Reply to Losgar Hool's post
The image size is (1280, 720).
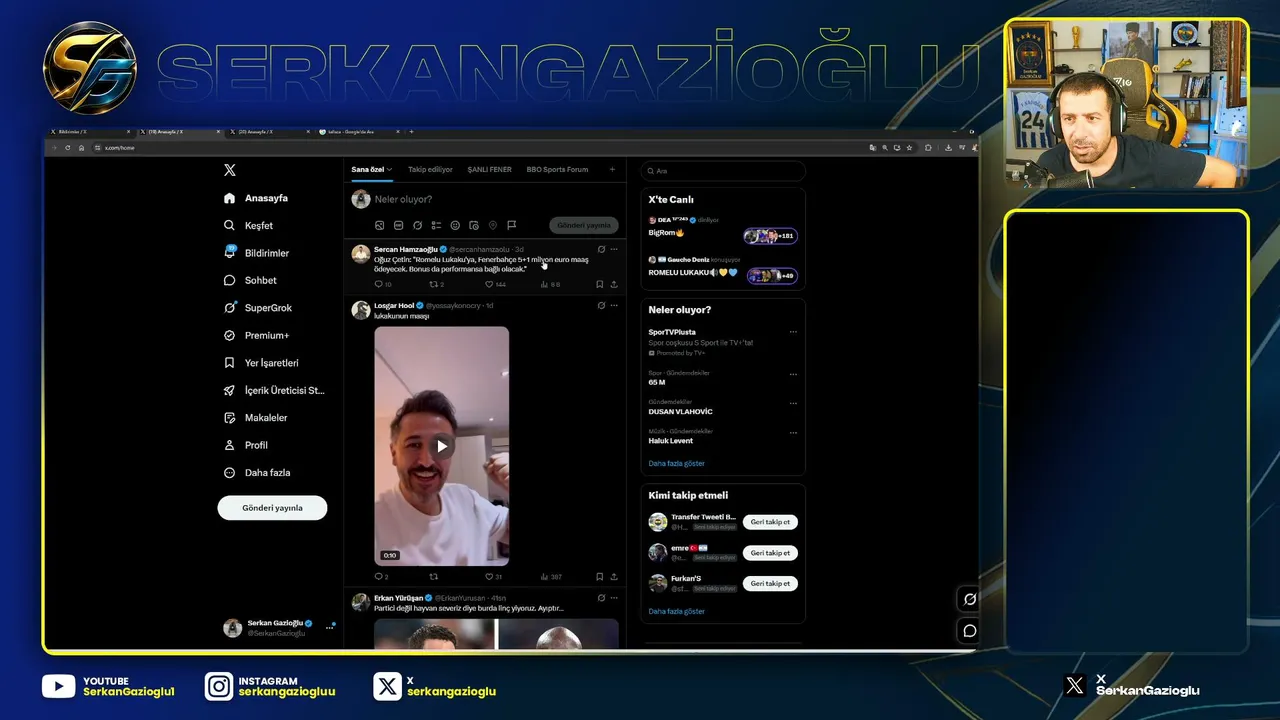tap(379, 577)
